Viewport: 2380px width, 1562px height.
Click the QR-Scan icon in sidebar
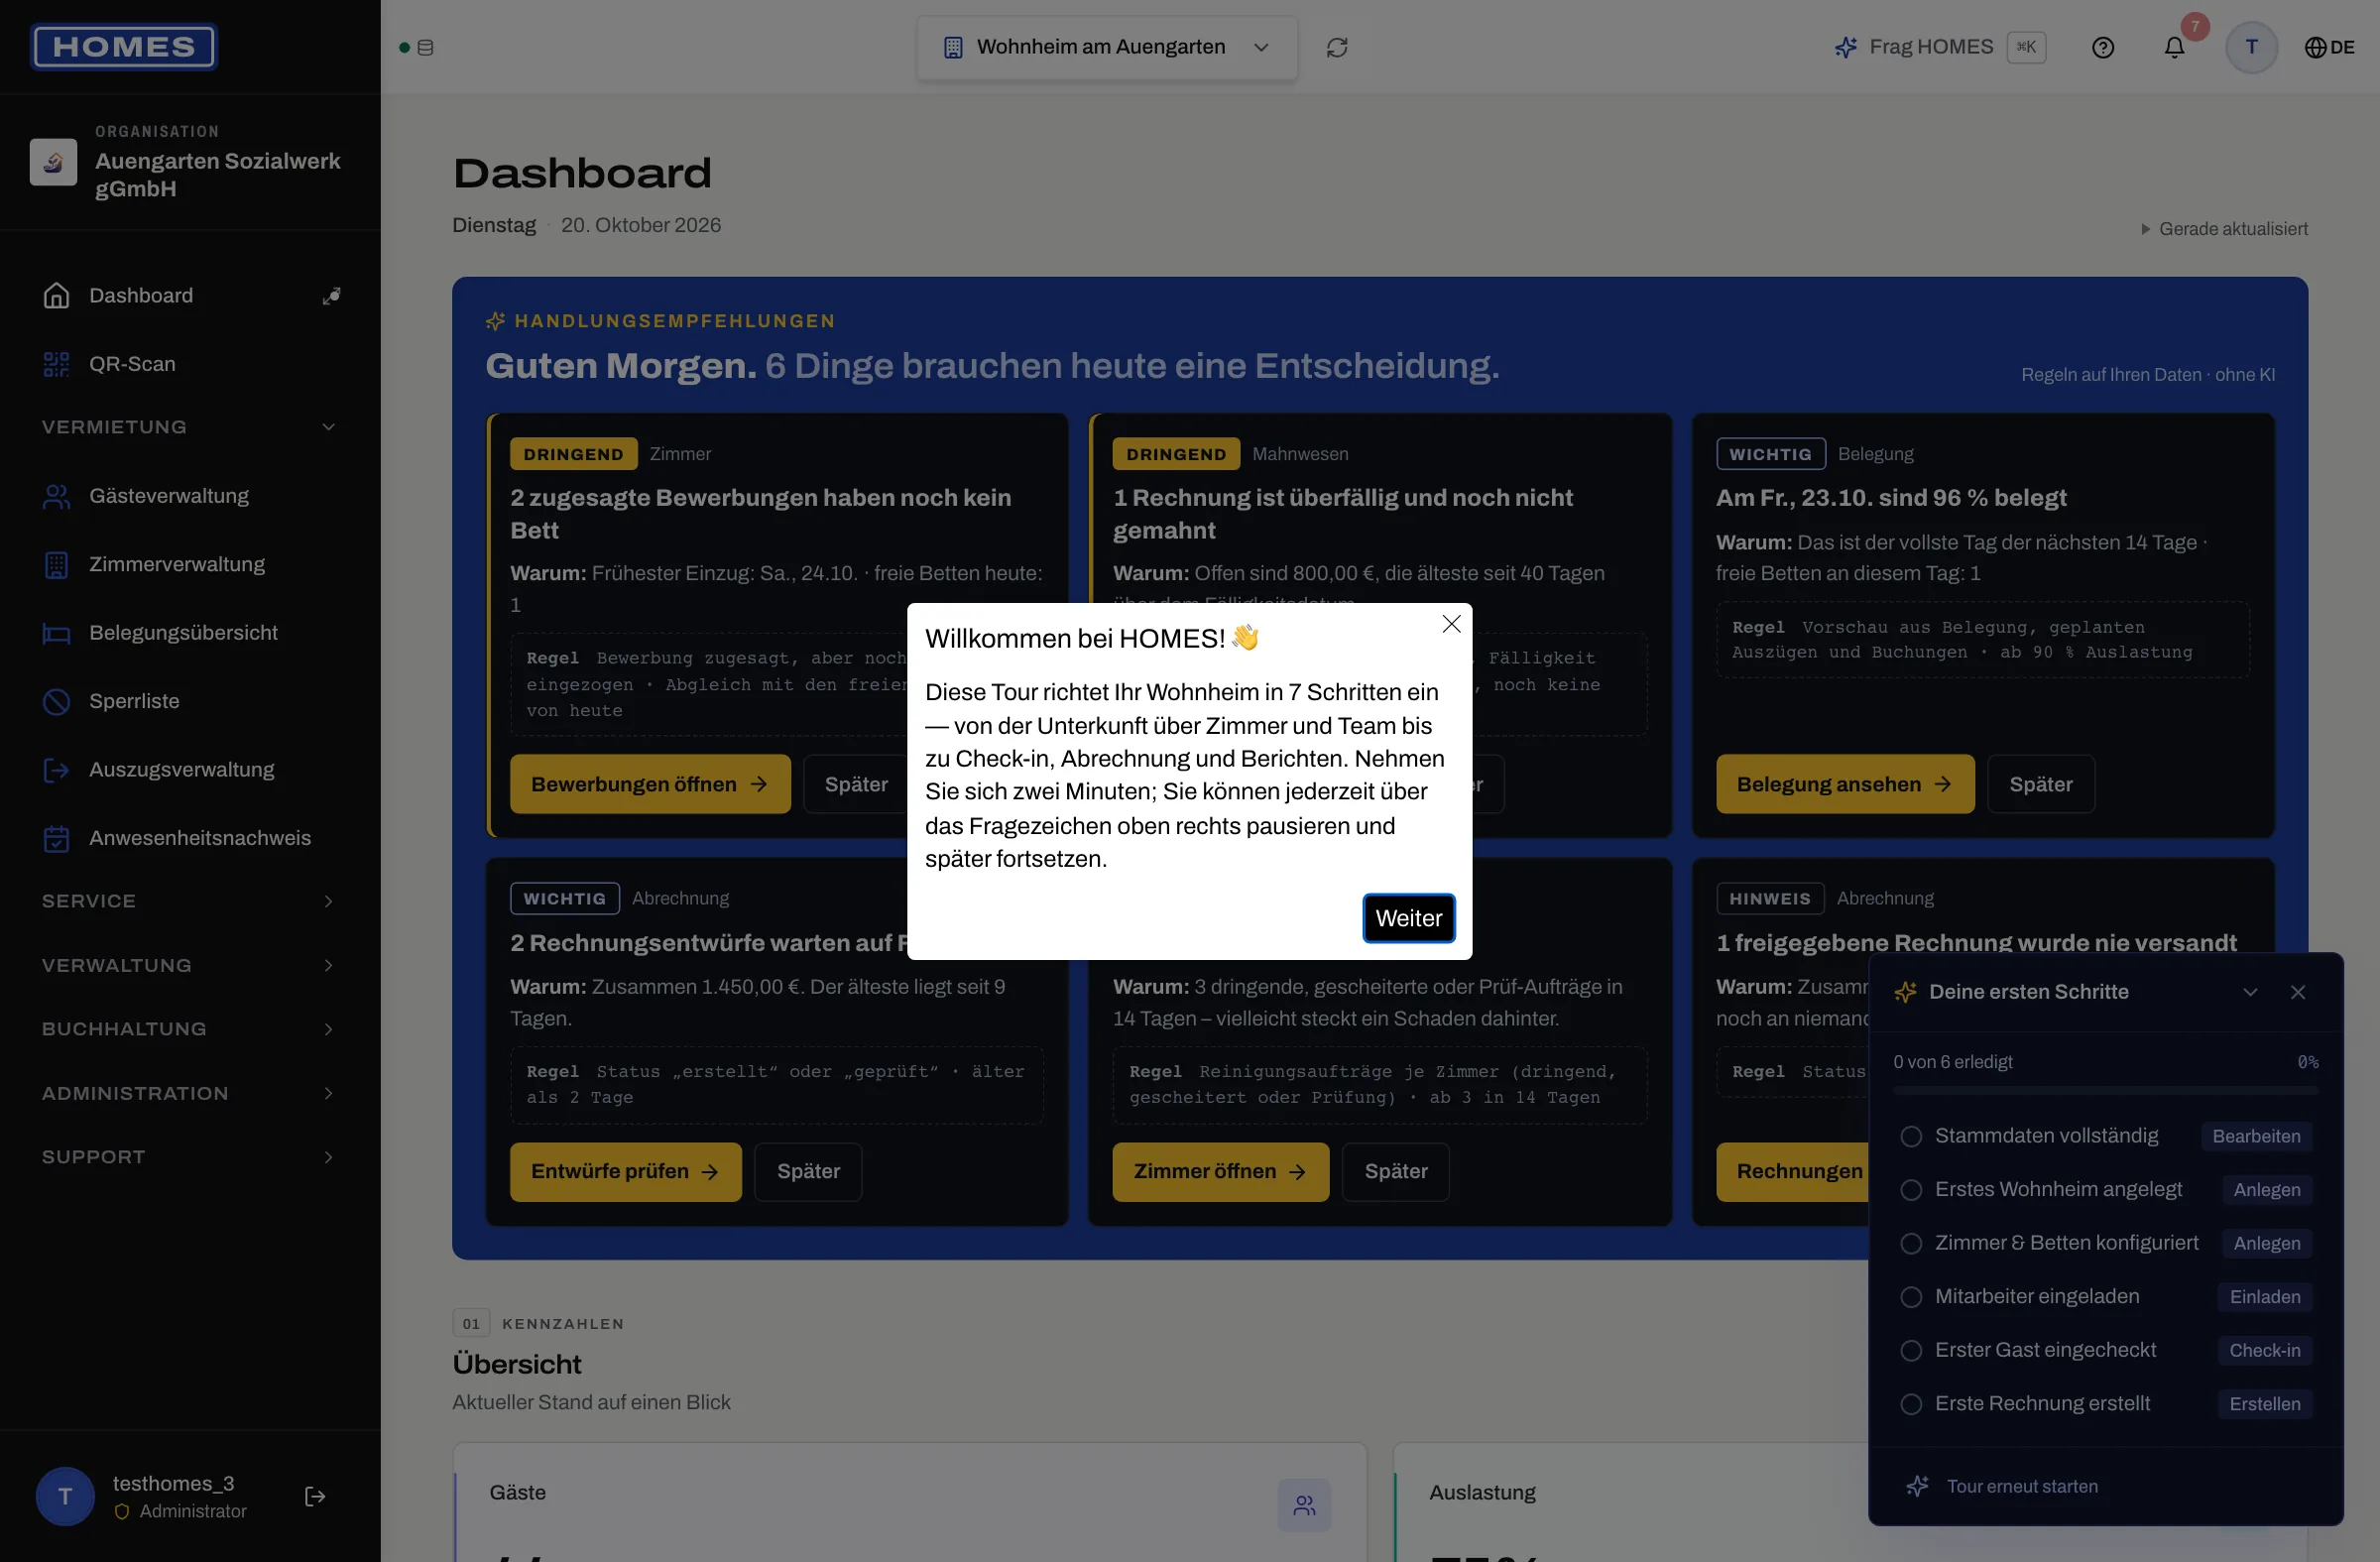(x=56, y=364)
